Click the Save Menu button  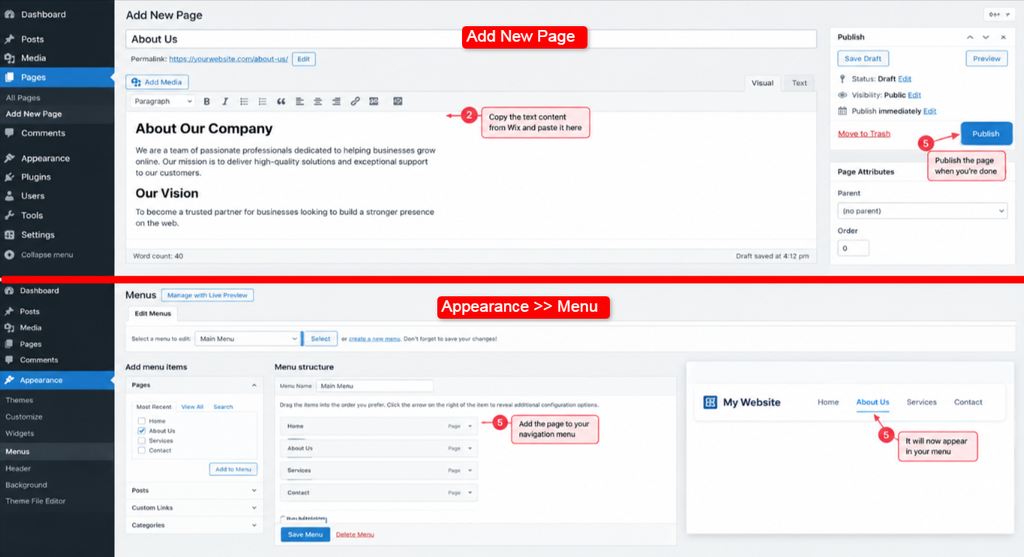[x=305, y=534]
